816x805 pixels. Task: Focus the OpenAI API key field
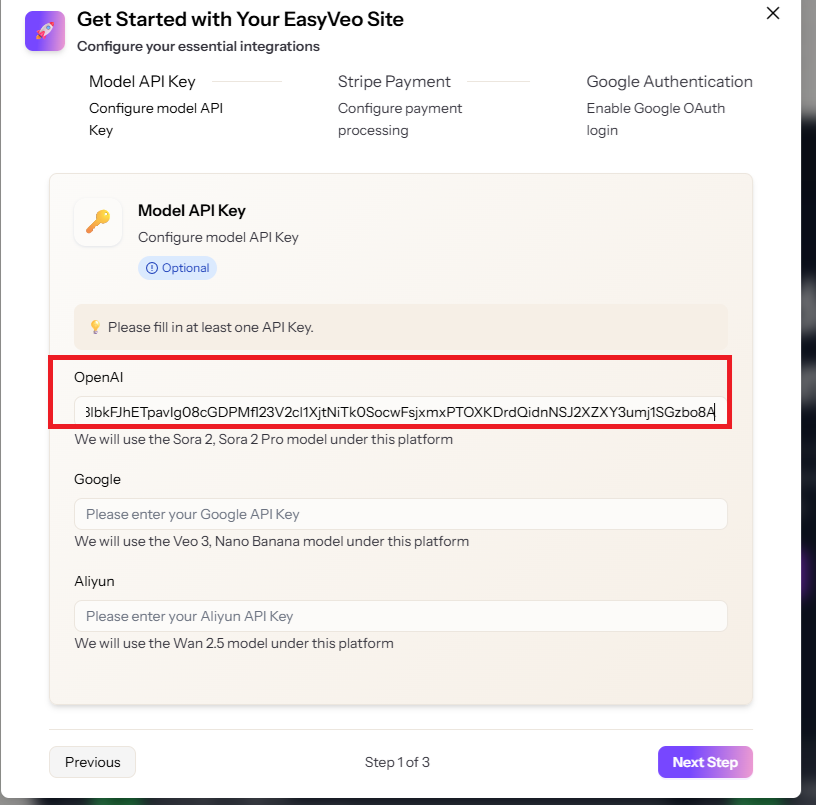pos(400,411)
